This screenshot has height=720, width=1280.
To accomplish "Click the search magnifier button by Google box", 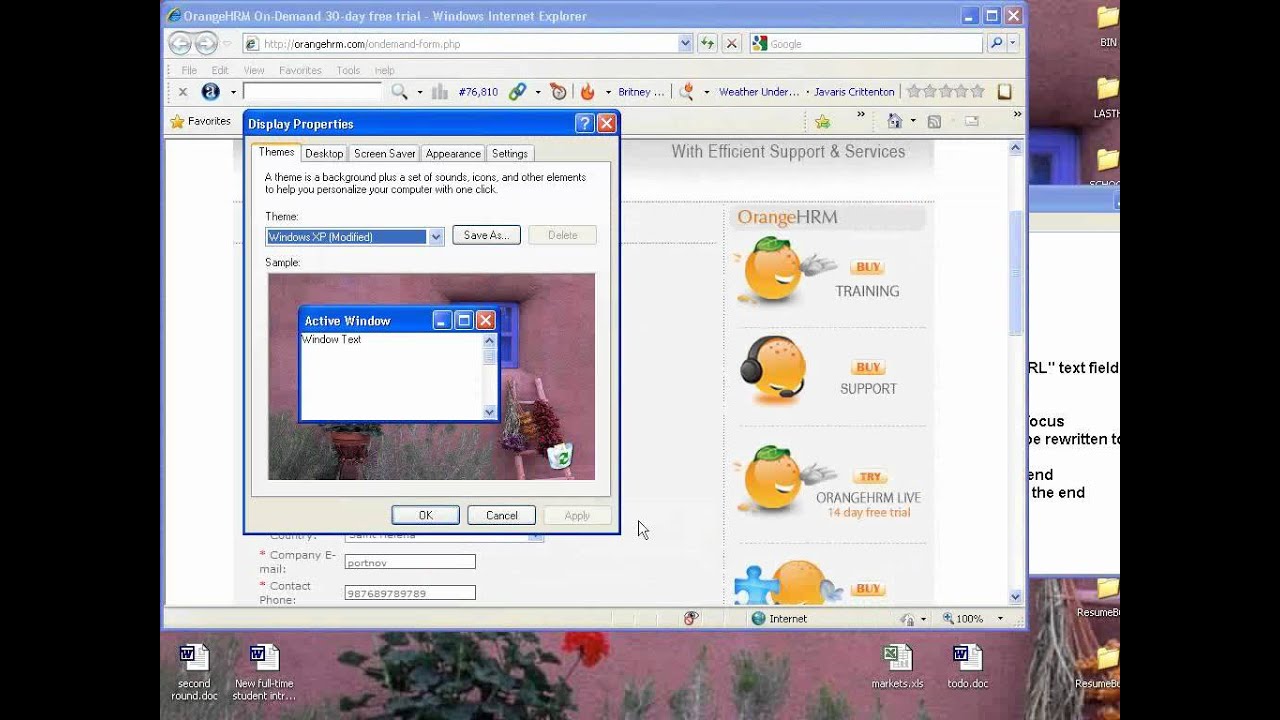I will [996, 43].
